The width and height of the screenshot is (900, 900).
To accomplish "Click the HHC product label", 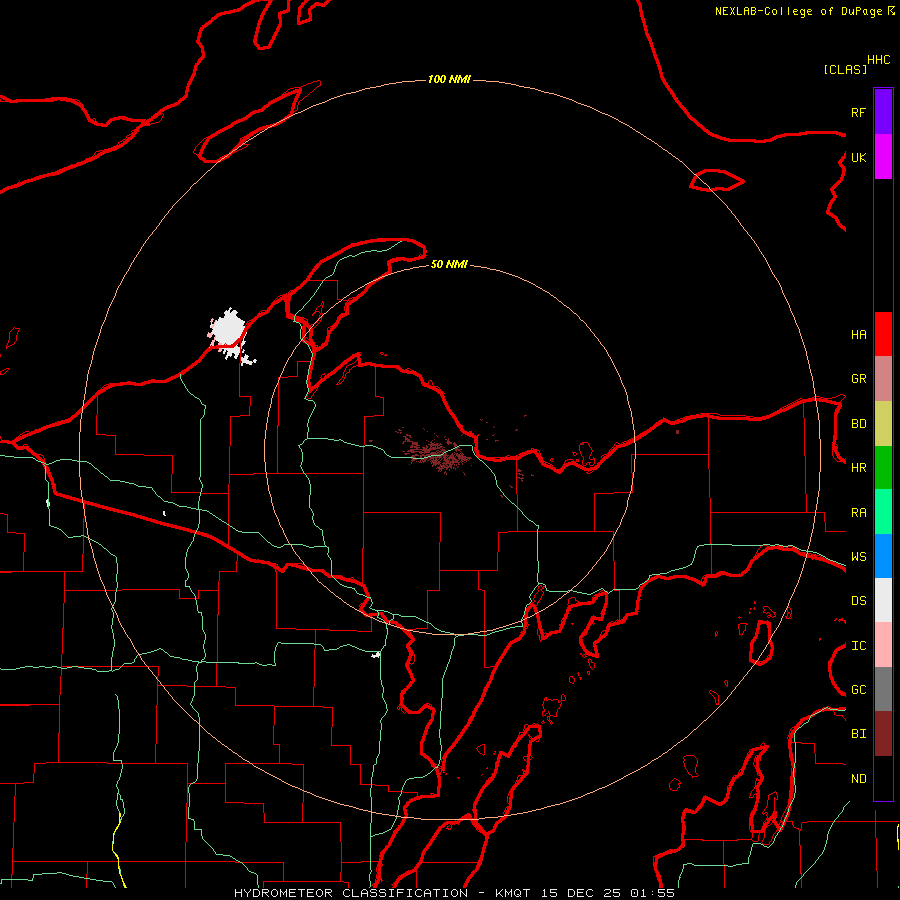I will coord(879,60).
